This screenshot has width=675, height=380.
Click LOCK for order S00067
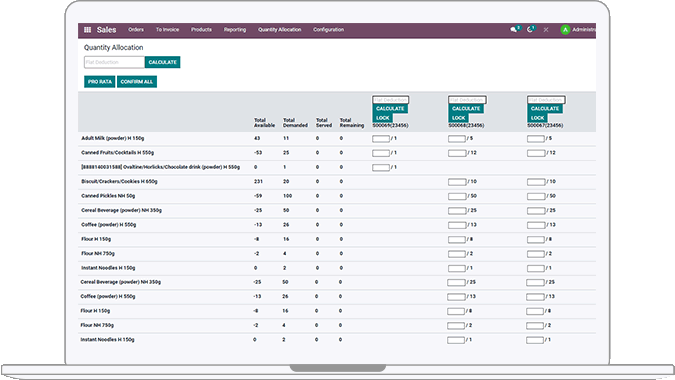[537, 117]
